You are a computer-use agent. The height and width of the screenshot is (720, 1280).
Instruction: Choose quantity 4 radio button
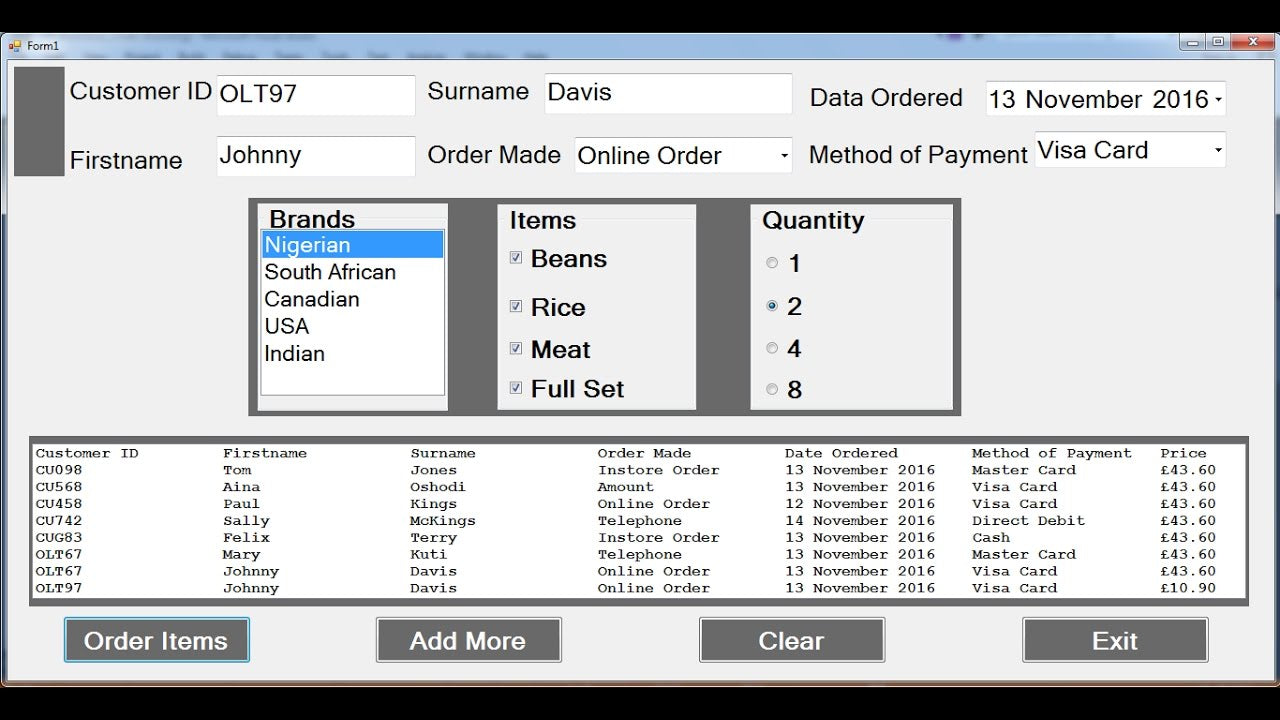pyautogui.click(x=772, y=348)
